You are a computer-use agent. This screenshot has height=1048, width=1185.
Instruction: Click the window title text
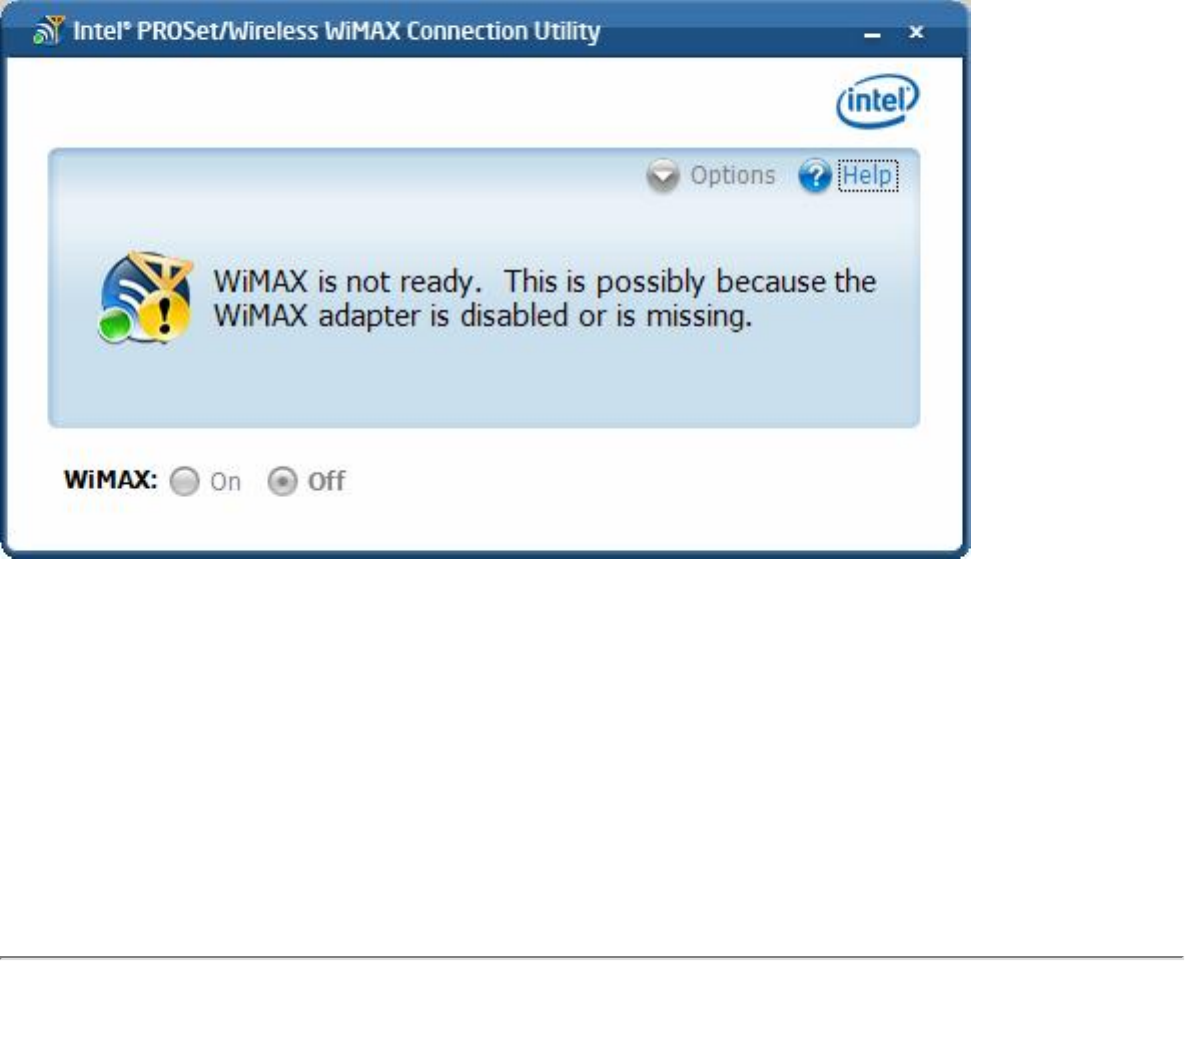336,31
